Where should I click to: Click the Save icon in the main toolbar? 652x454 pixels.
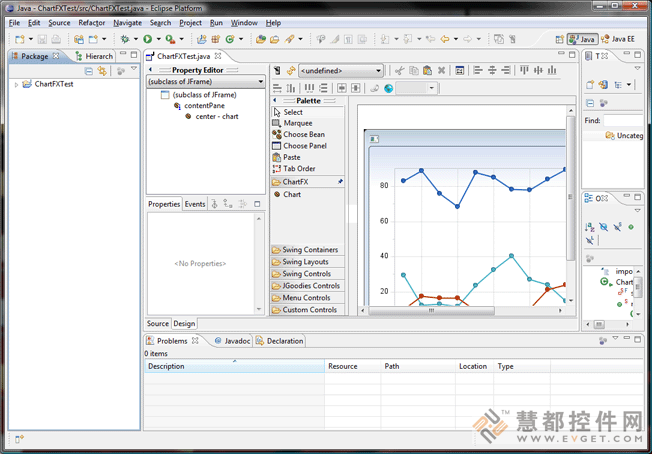pos(42,39)
